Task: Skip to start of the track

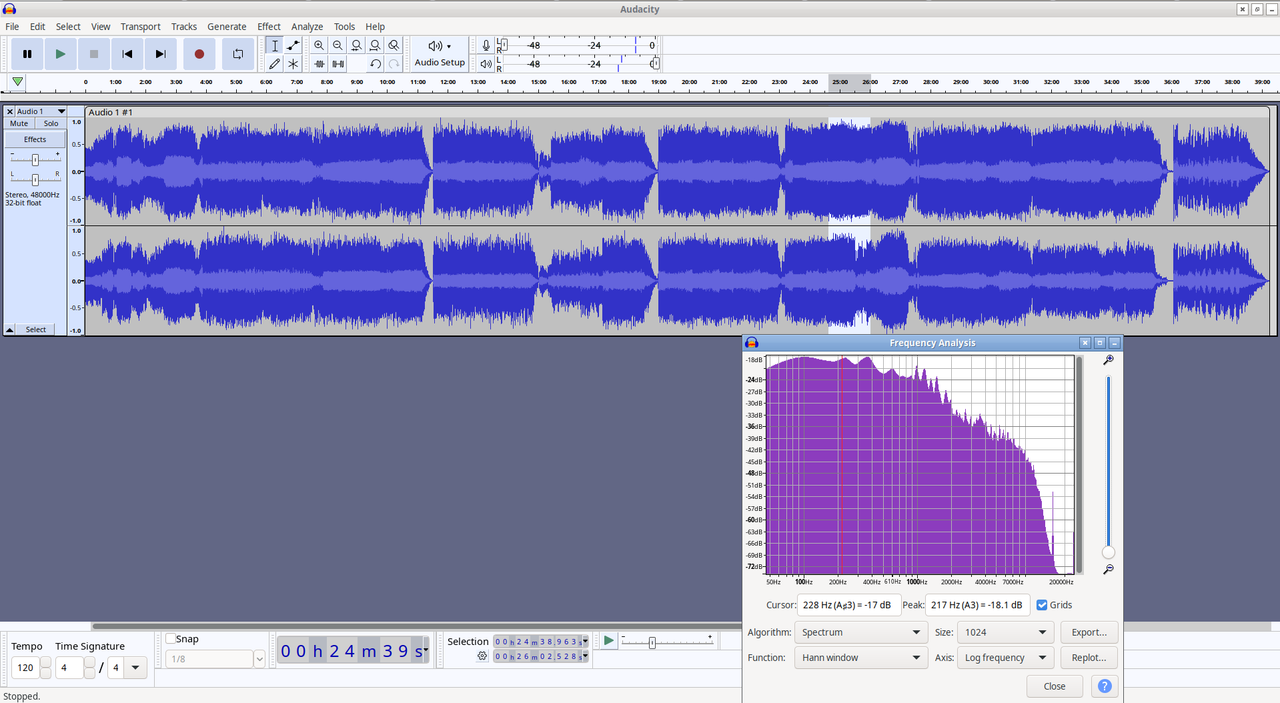Action: click(x=127, y=54)
